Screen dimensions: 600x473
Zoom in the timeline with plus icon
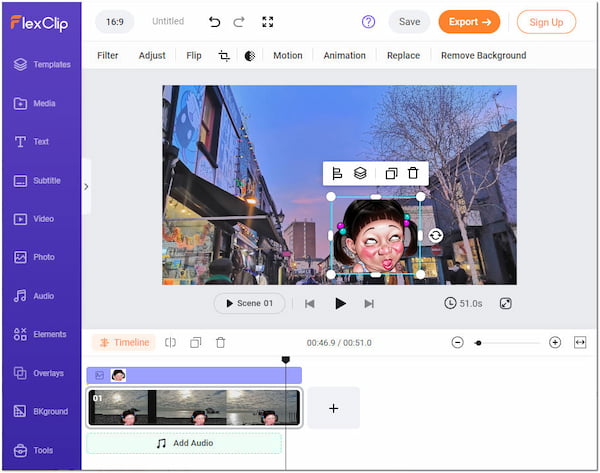tap(555, 343)
